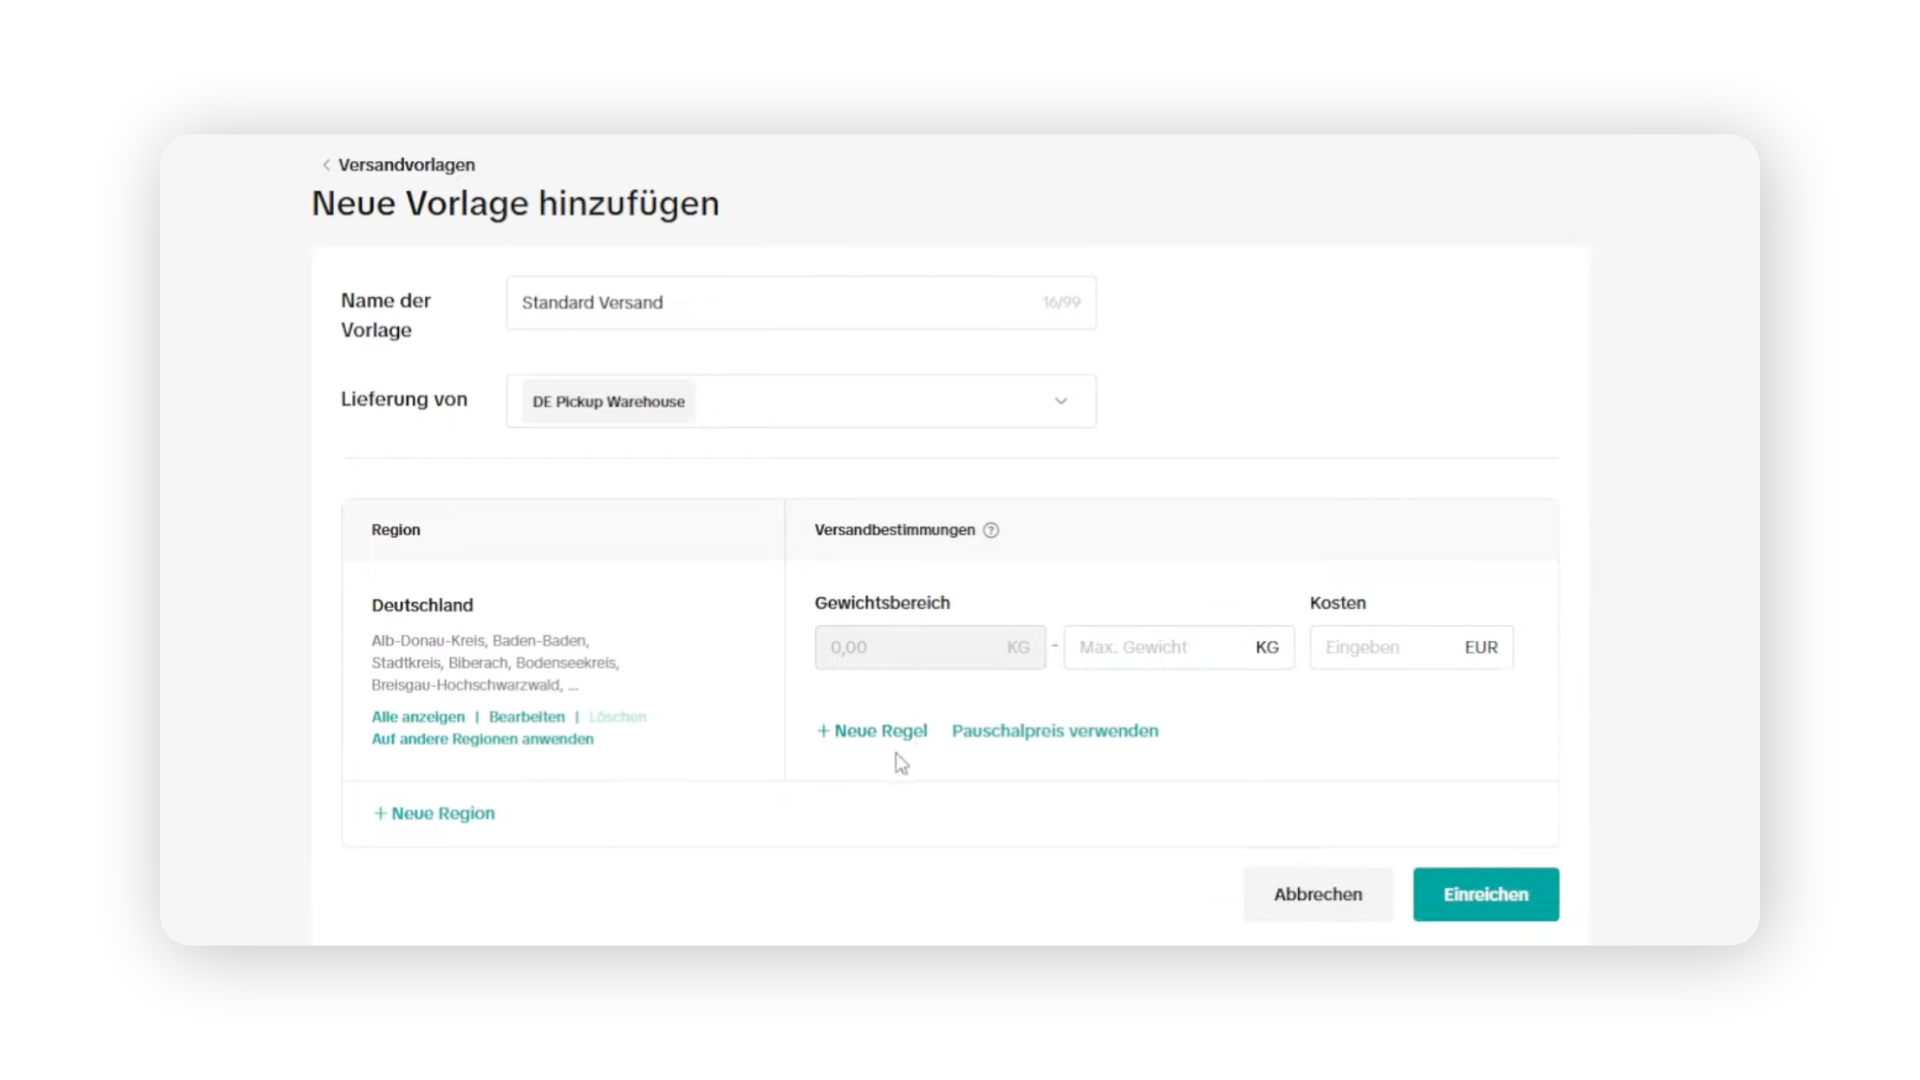
Task: Expand the Lieferung von dropdown arrow
Action: coord(1061,401)
